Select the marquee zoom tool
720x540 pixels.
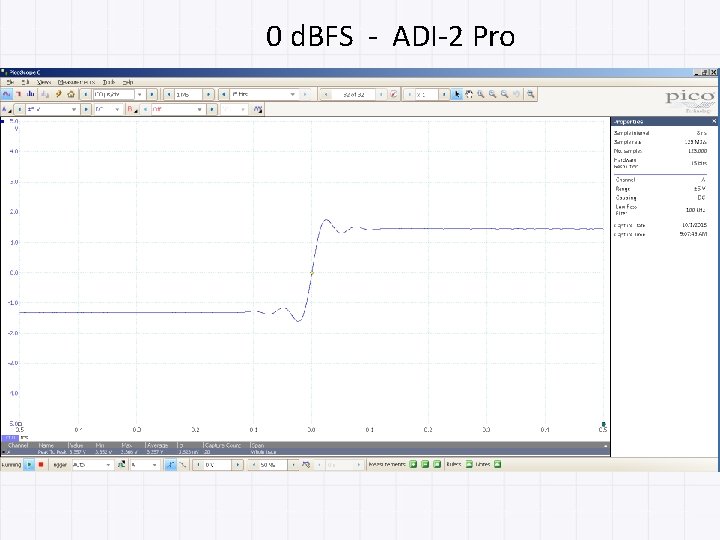(x=481, y=94)
